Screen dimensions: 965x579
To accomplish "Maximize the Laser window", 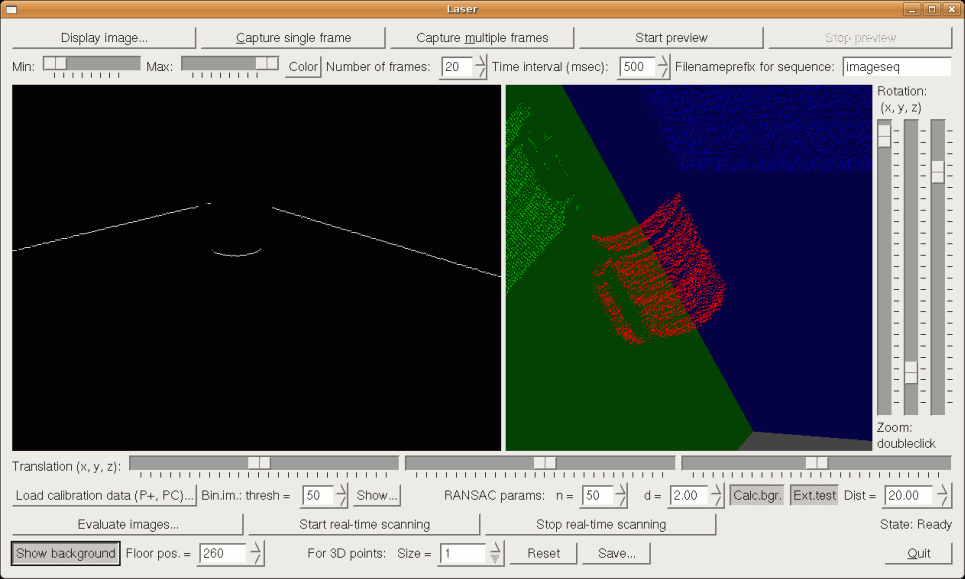I will (x=932, y=9).
